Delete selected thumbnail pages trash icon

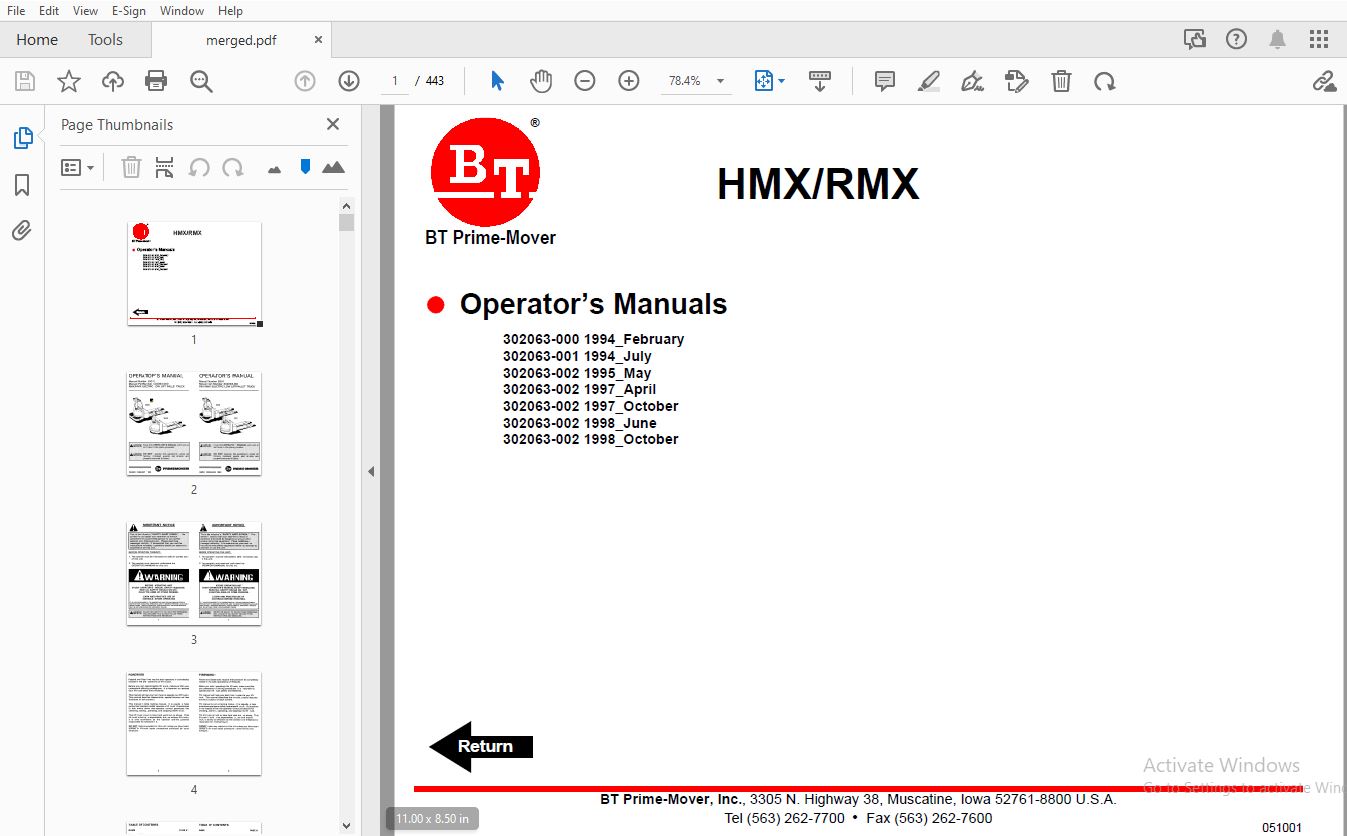pos(131,167)
